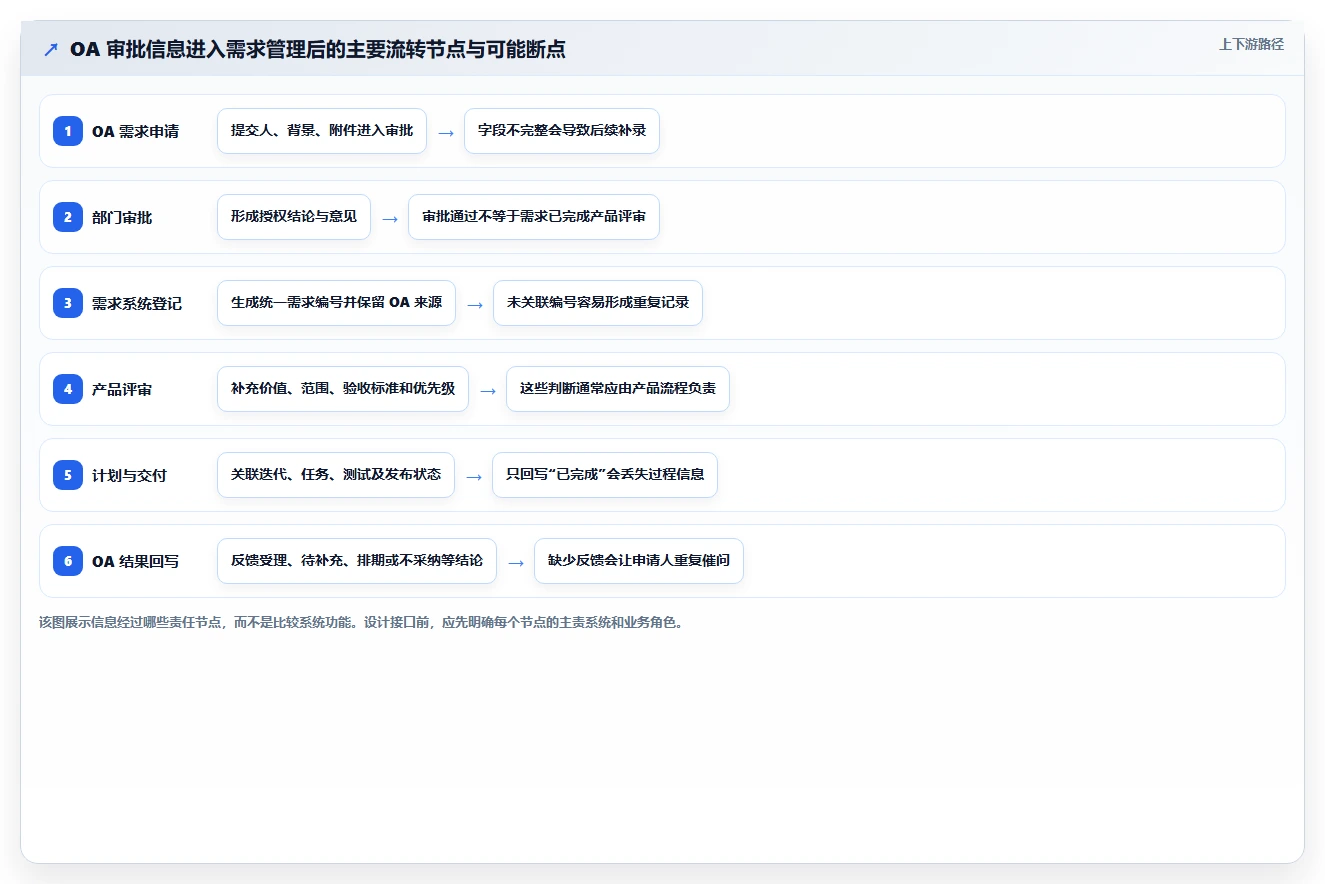Select the step 4 number badge
This screenshot has height=884, width=1325.
68,389
